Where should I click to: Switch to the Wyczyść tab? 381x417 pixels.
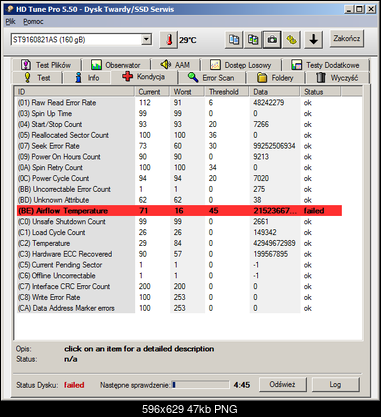coord(337,78)
